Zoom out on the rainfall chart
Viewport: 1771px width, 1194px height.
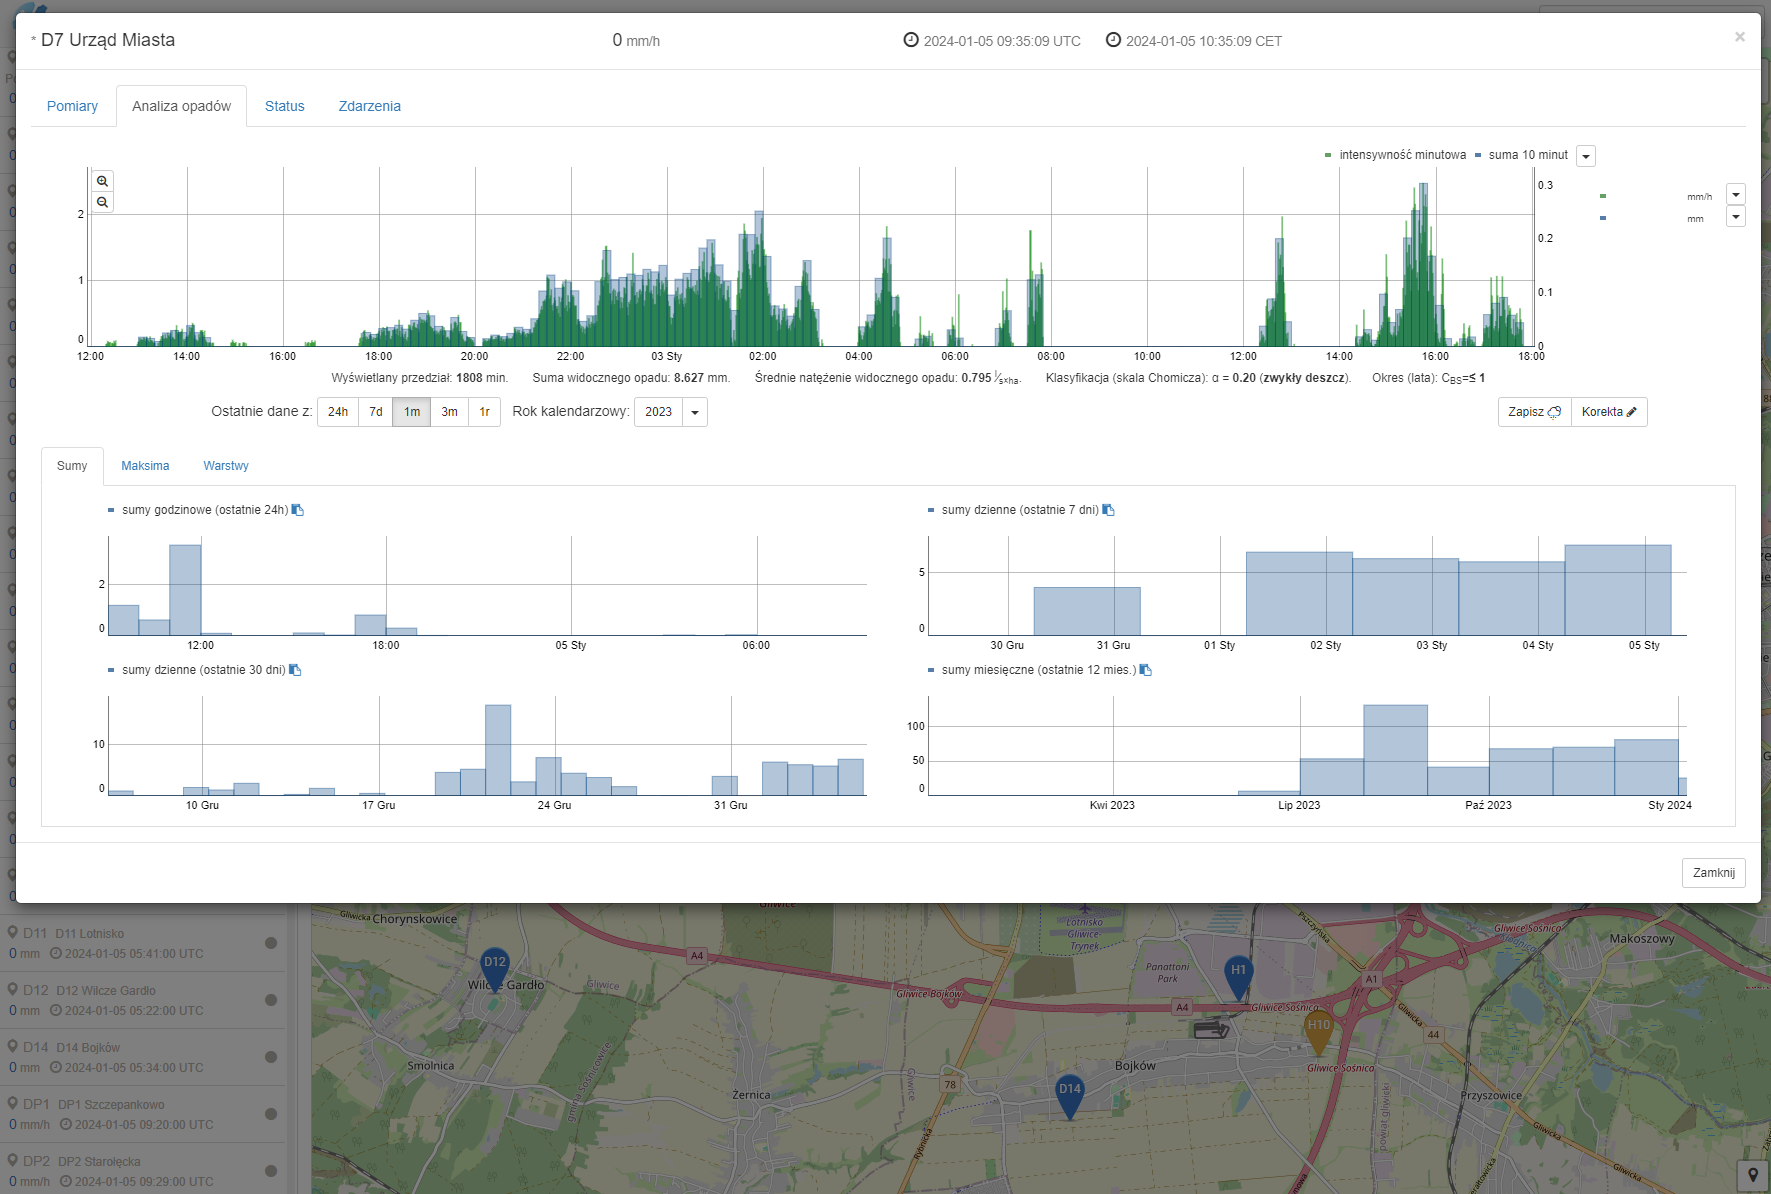[x=102, y=203]
